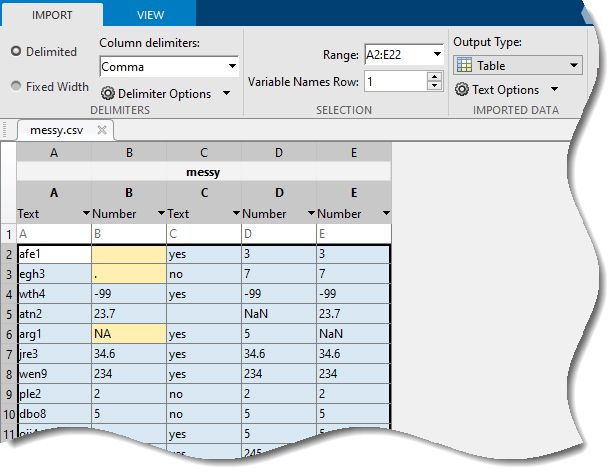The height and width of the screenshot is (475, 615).
Task: Click the table icon in Output Type
Action: click(464, 66)
